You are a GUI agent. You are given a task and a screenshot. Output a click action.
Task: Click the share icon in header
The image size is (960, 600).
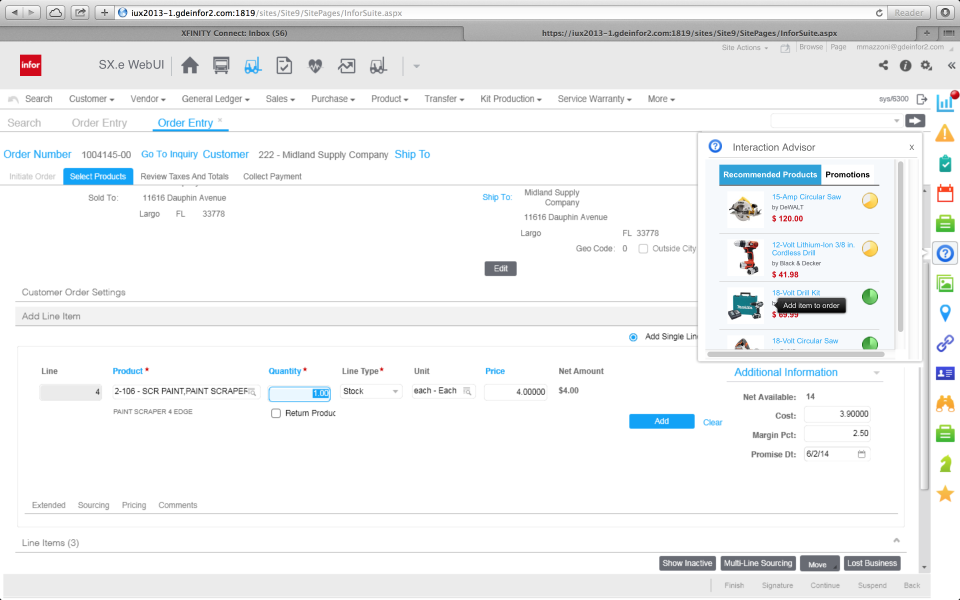883,65
